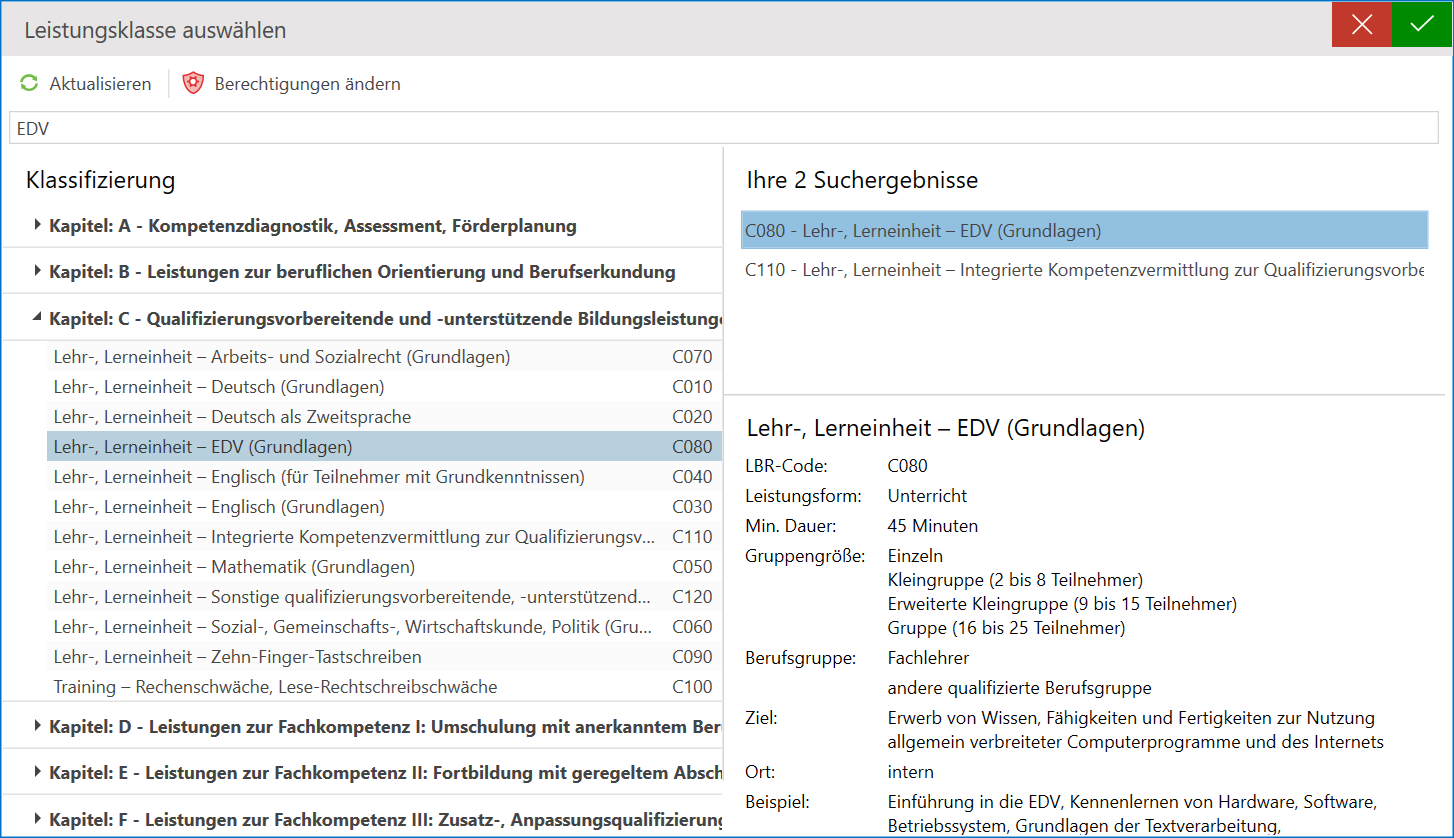This screenshot has height=838, width=1454.
Task: Click code C120 in the tree
Action: tap(692, 597)
